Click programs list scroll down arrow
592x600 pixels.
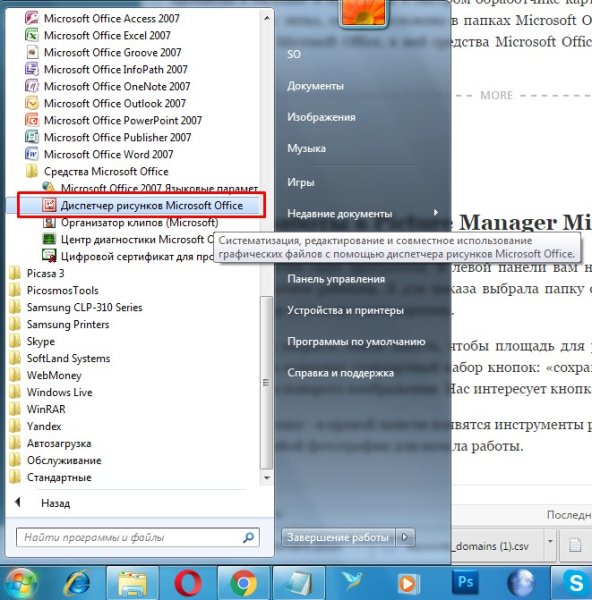pos(267,478)
